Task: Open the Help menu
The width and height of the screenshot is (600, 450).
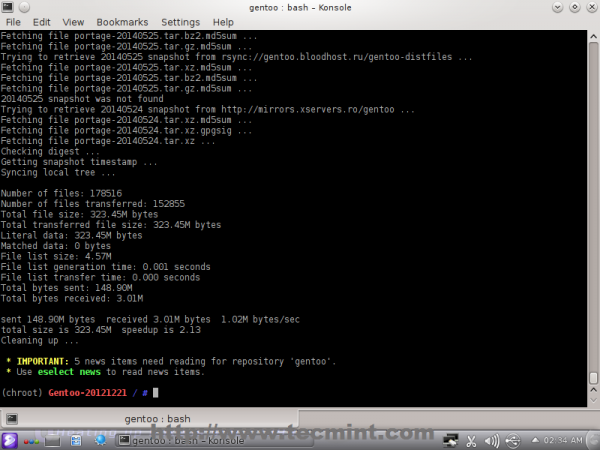Action: click(x=223, y=22)
